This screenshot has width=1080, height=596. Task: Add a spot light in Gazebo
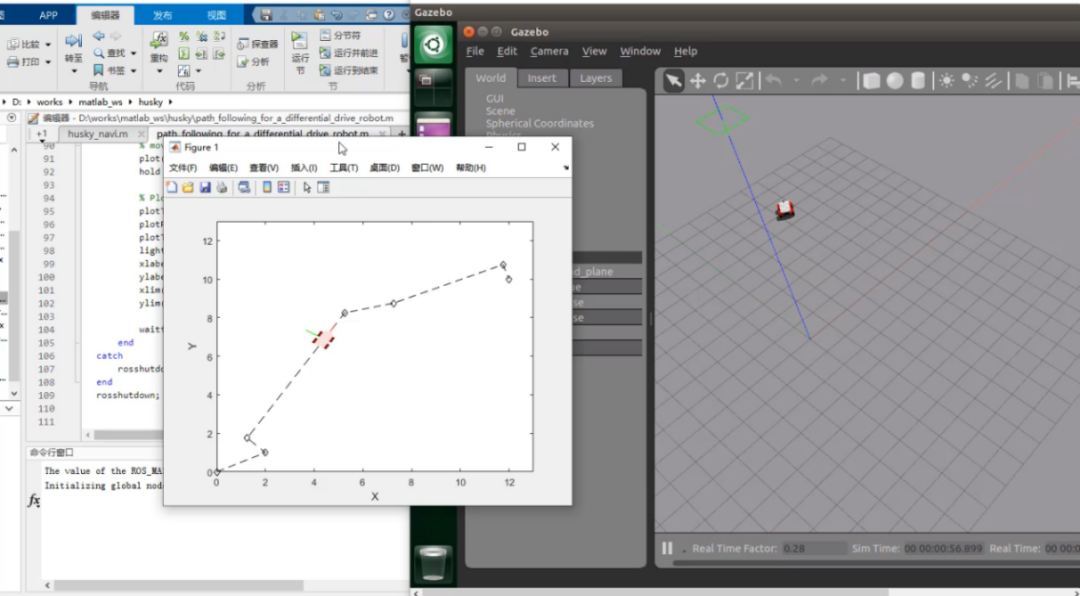[970, 81]
